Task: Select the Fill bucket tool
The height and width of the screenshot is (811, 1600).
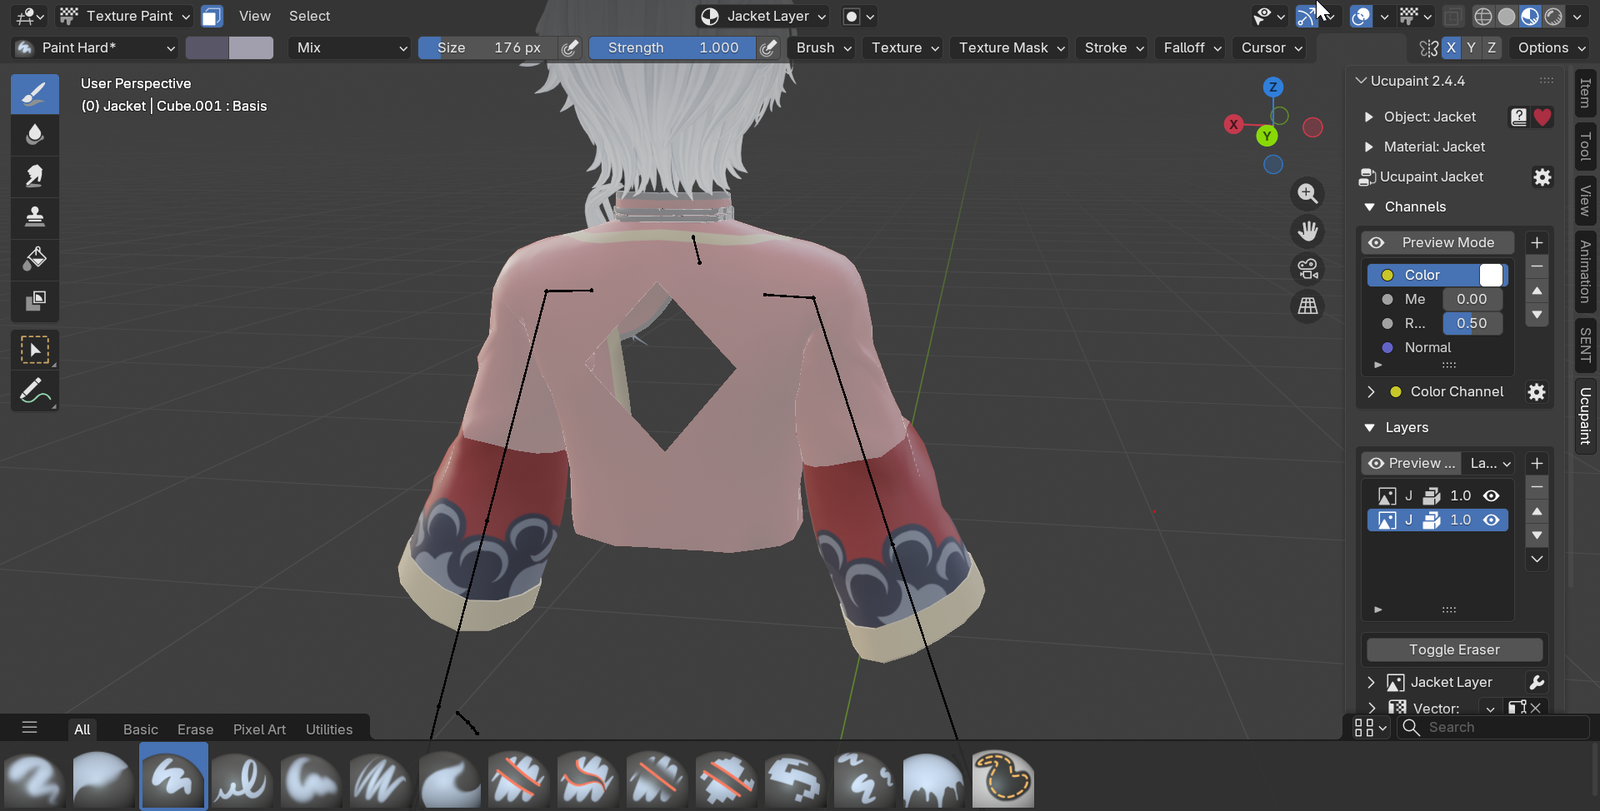Action: [x=35, y=258]
